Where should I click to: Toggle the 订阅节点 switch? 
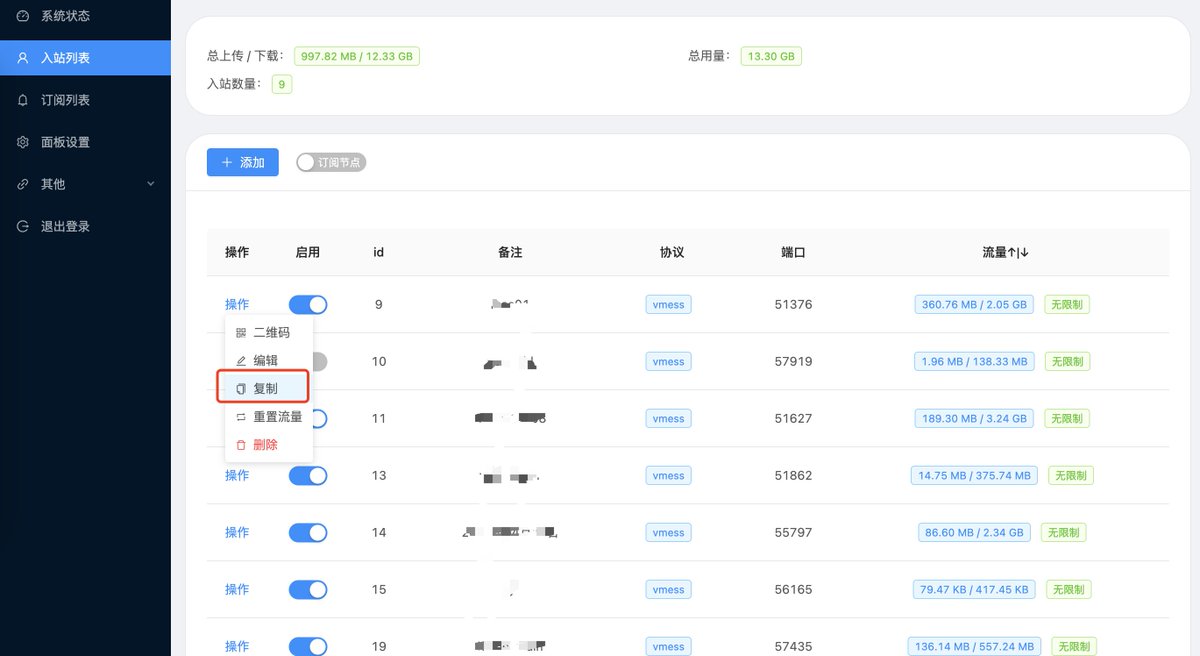[x=331, y=162]
